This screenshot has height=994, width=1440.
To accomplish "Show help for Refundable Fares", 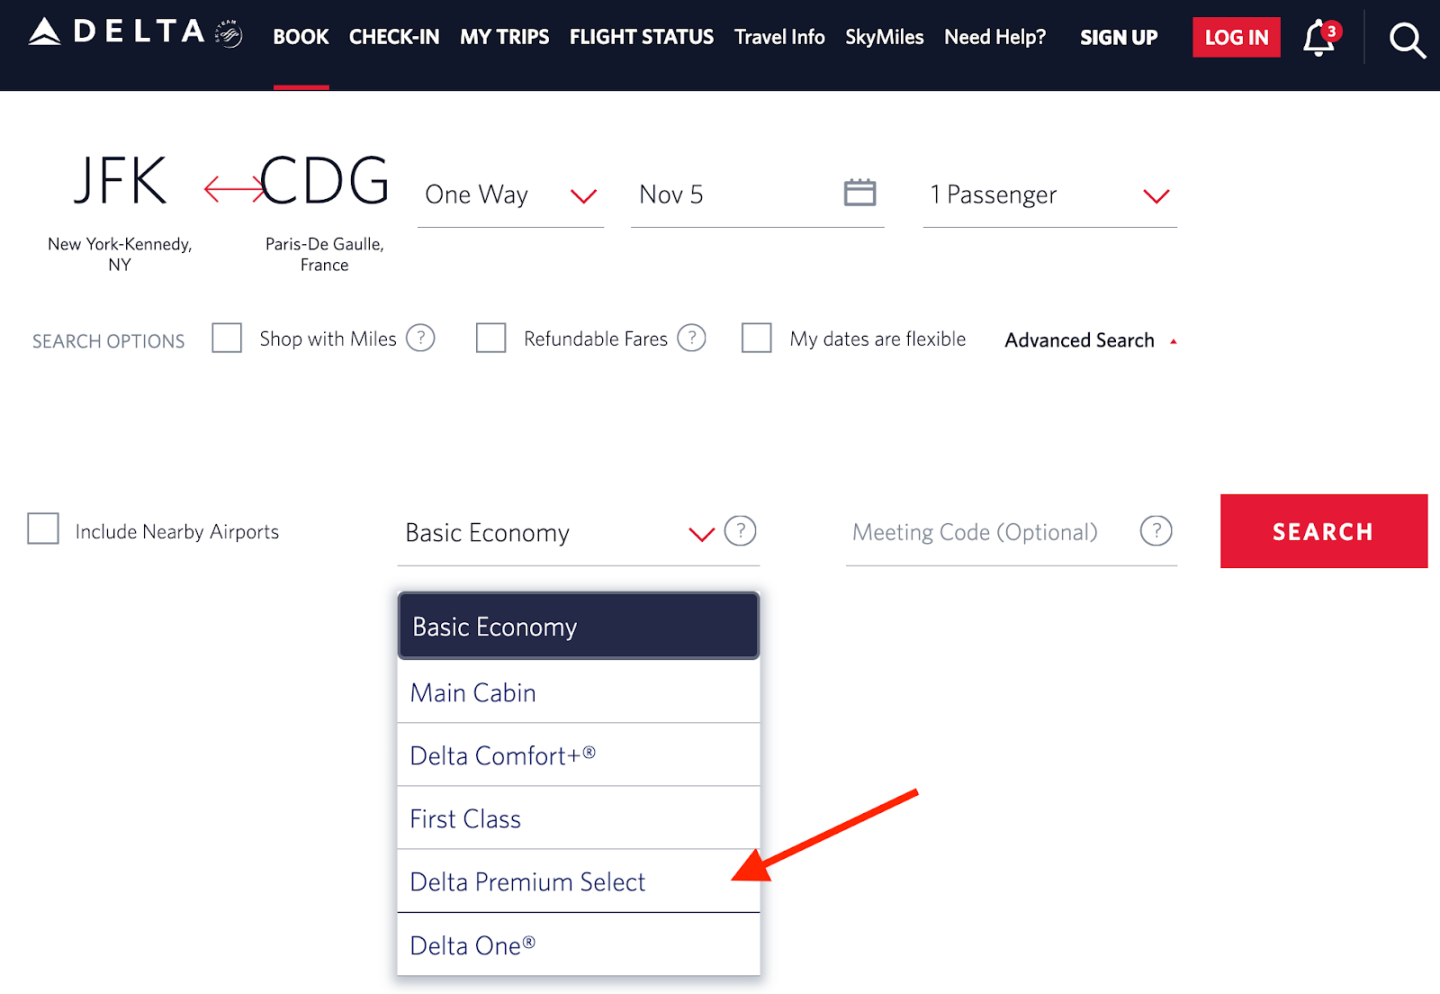I will coord(691,338).
